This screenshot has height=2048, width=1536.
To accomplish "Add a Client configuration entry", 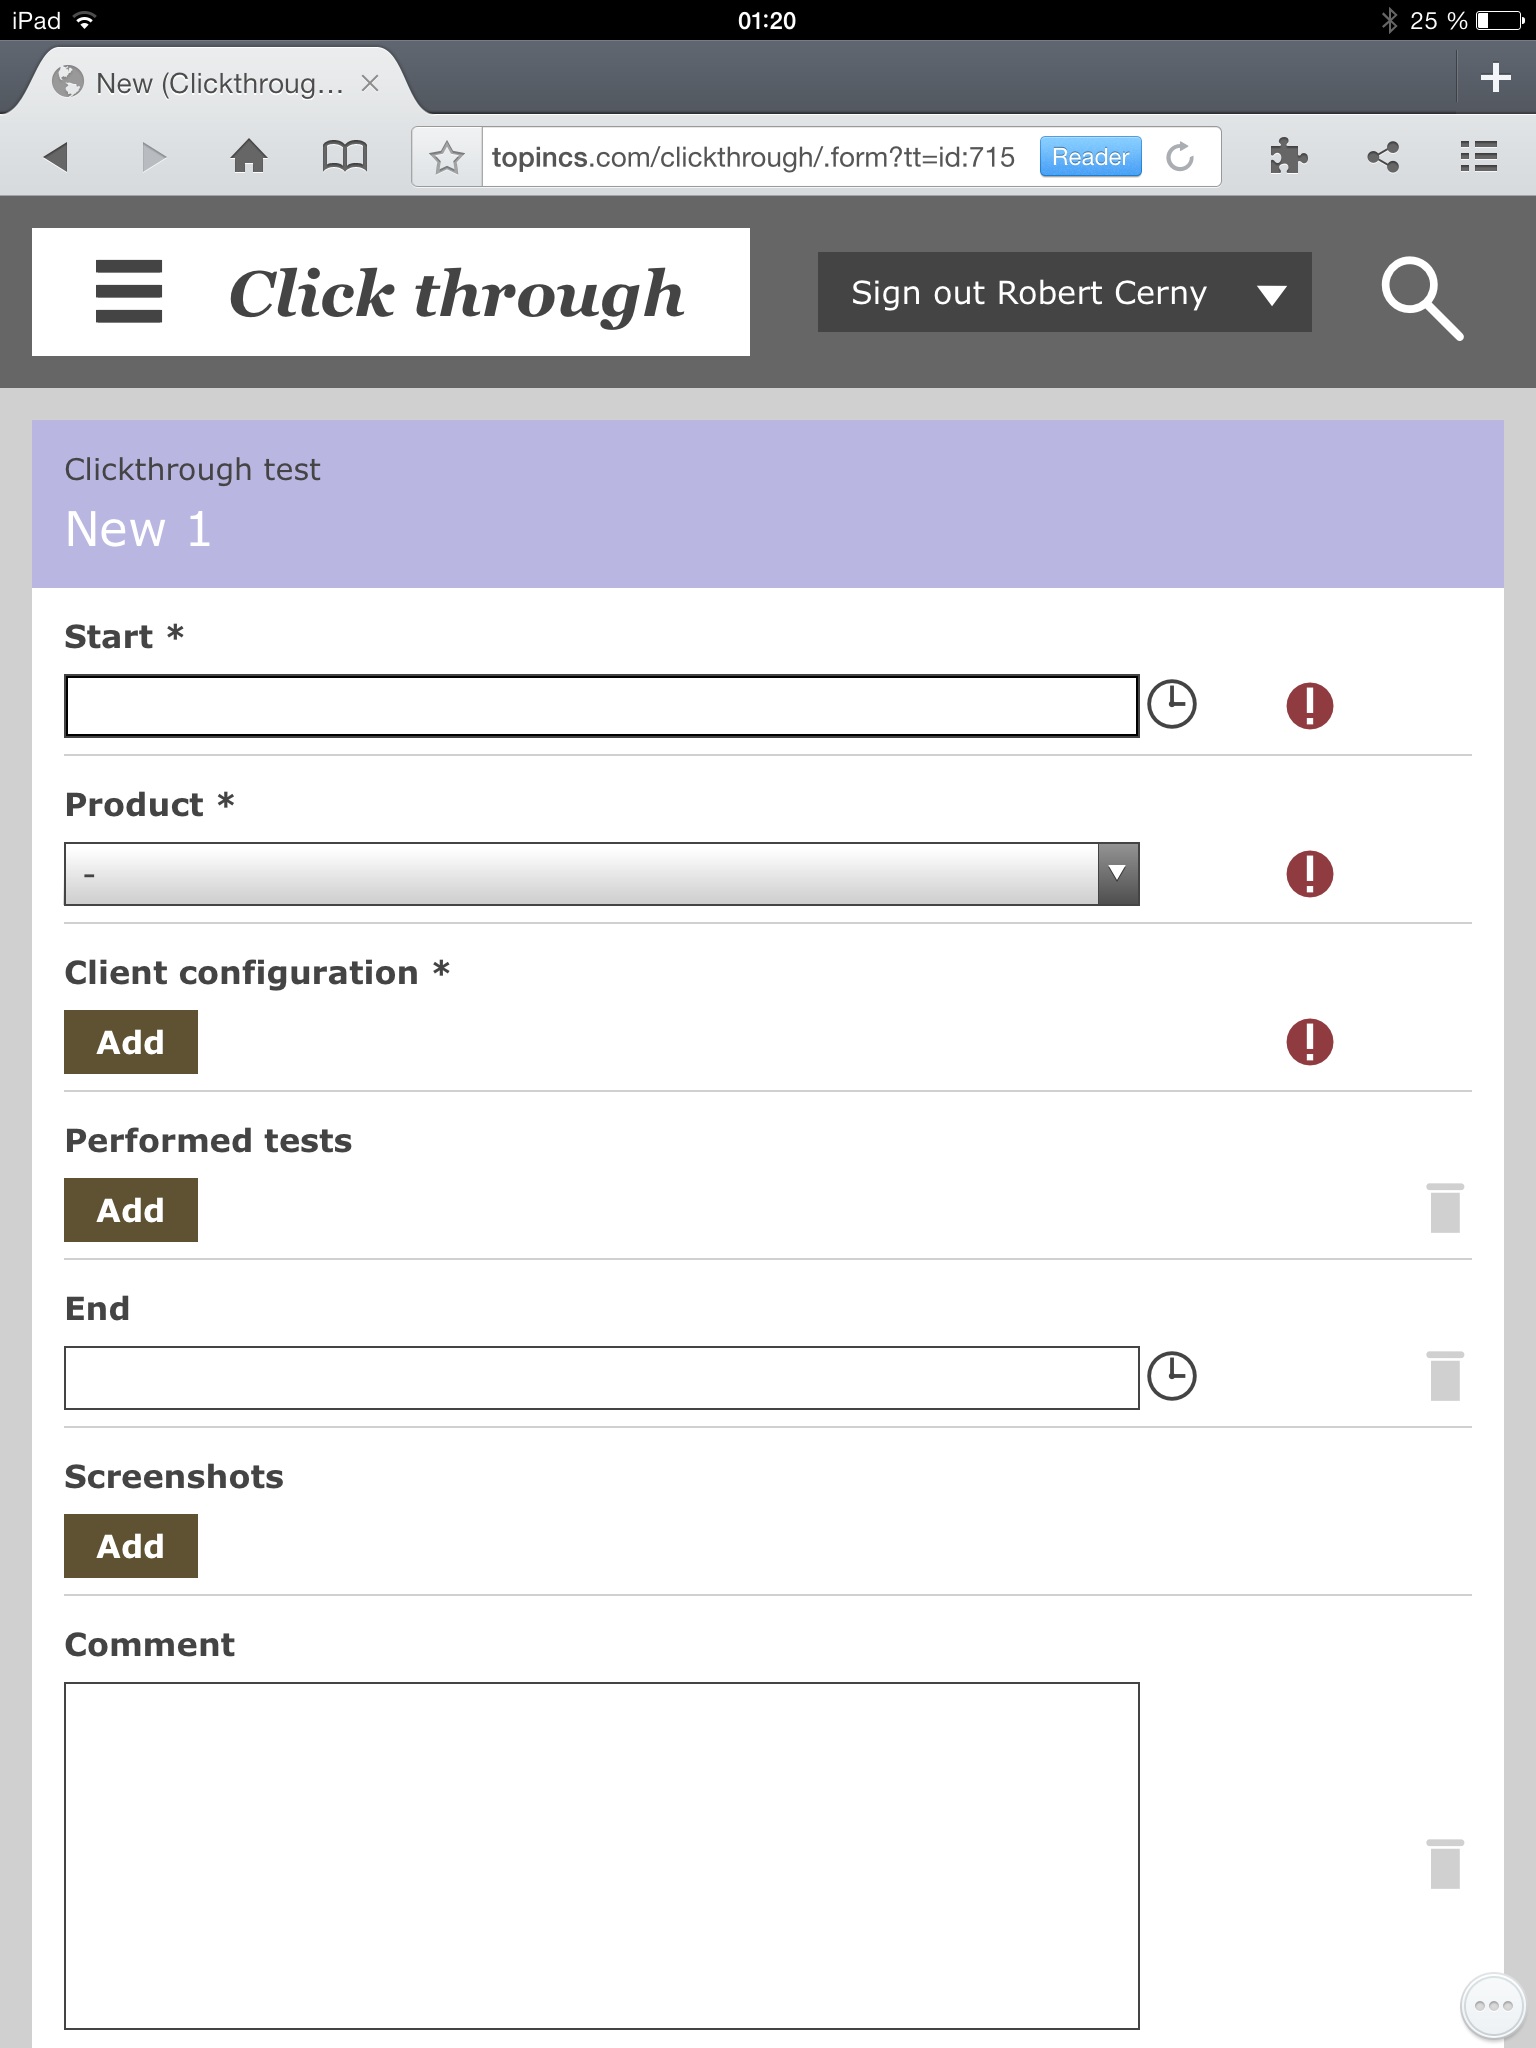I will point(131,1042).
